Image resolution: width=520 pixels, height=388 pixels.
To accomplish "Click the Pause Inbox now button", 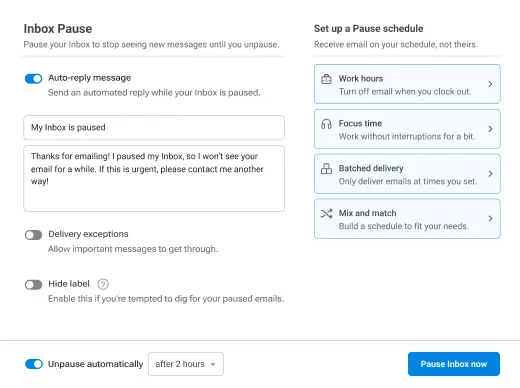I will 454,364.
